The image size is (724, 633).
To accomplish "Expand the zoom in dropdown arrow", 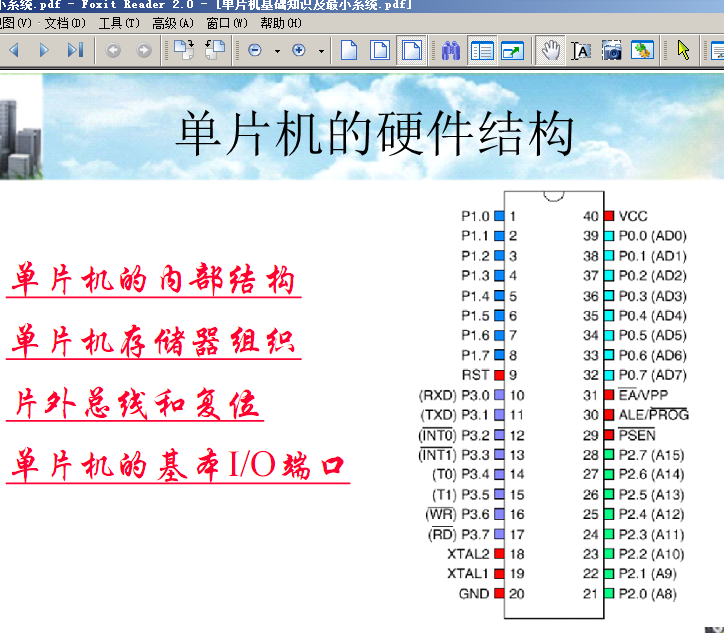I will (321, 50).
